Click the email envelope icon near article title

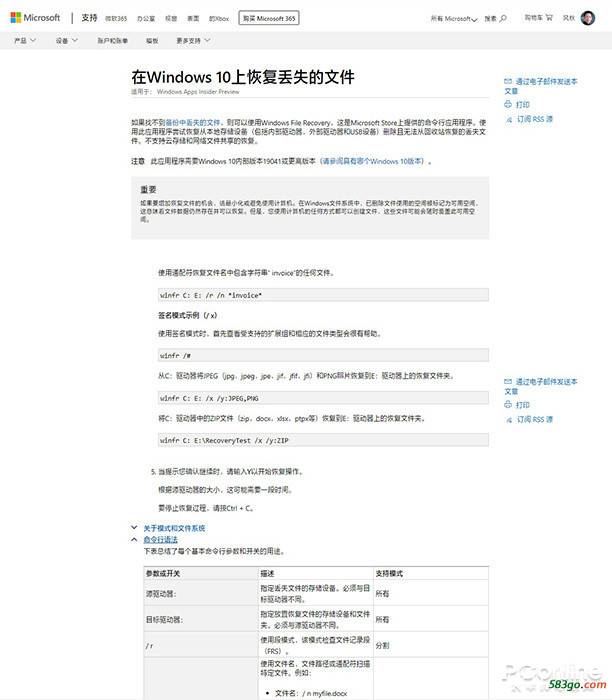pos(508,81)
